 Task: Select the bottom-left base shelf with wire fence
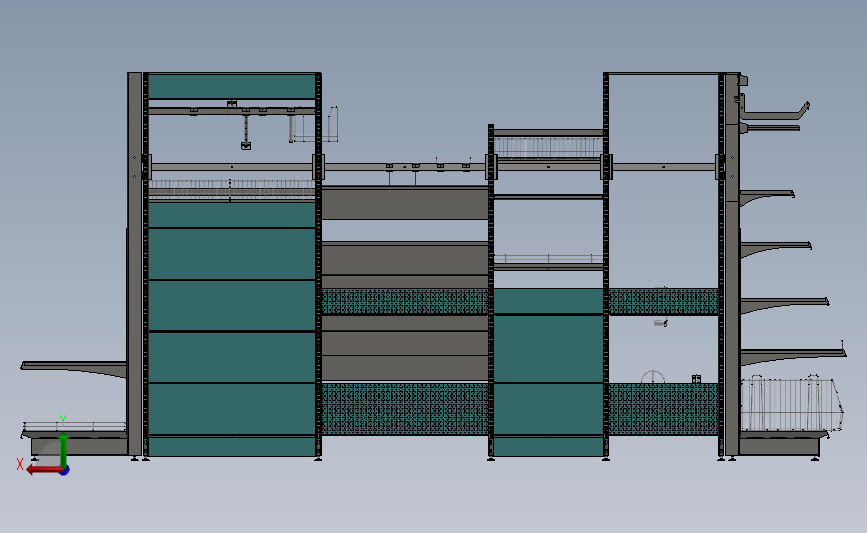coord(75,439)
